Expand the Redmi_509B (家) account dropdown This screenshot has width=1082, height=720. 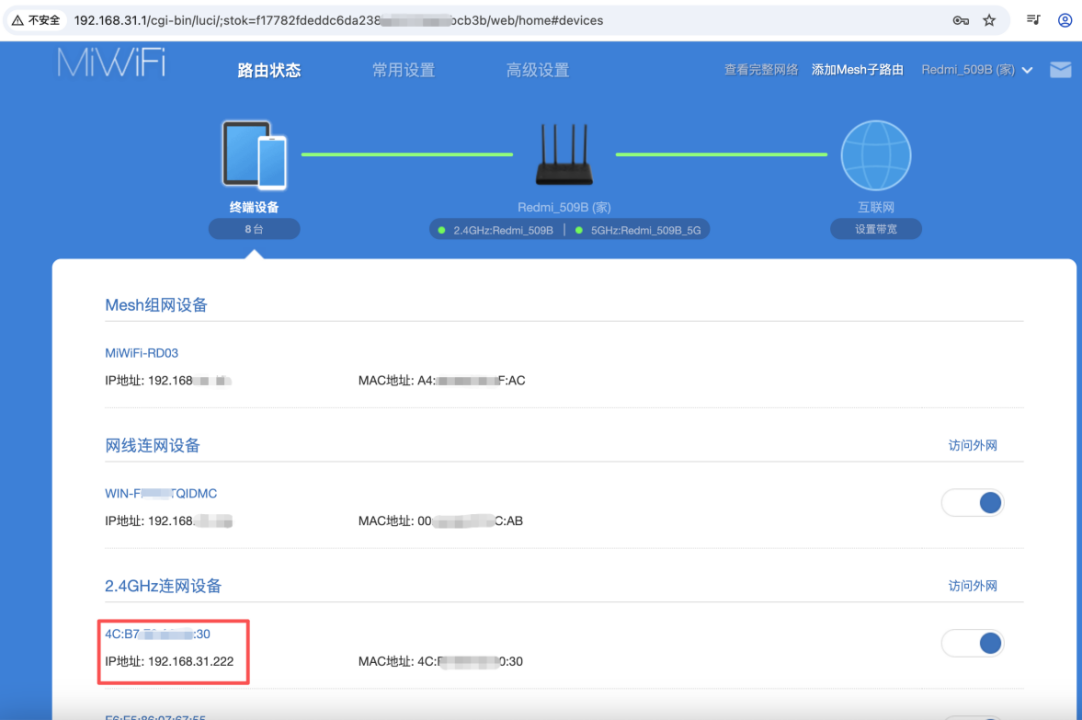click(976, 70)
